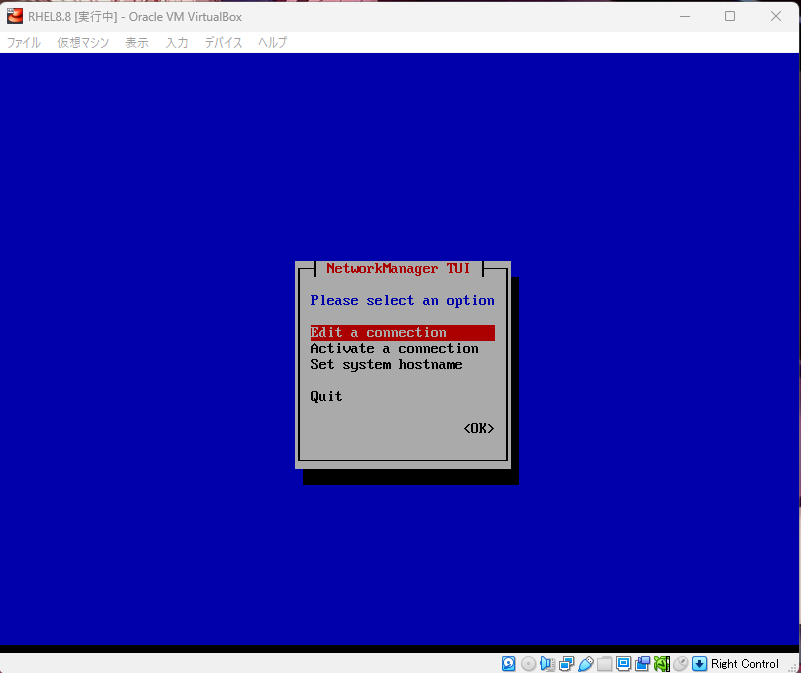Click the display status icon

point(623,663)
